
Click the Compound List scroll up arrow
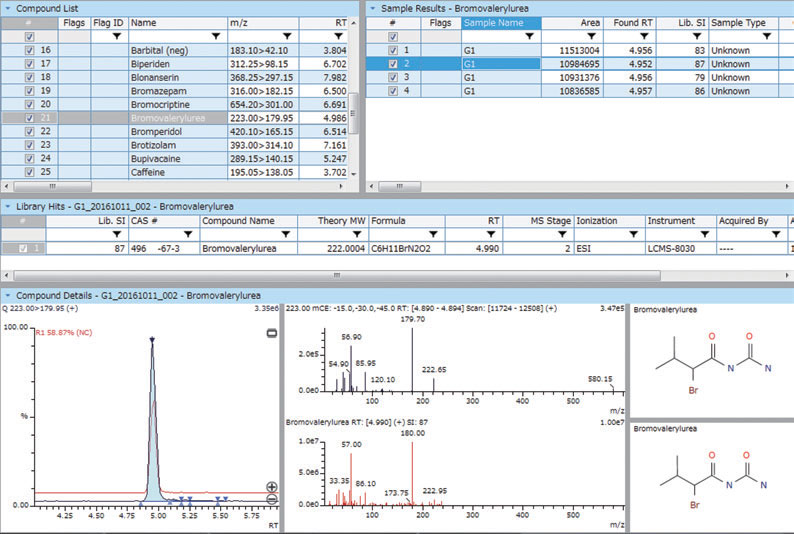pyautogui.click(x=353, y=23)
